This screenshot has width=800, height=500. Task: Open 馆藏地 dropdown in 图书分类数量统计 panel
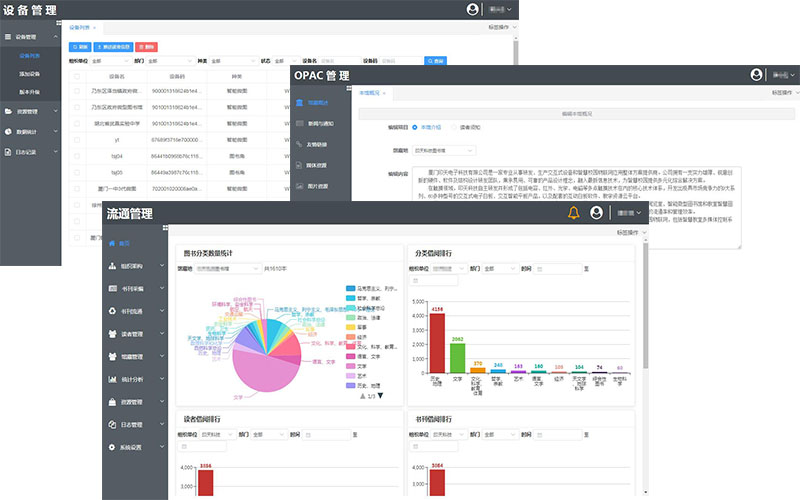[x=228, y=268]
